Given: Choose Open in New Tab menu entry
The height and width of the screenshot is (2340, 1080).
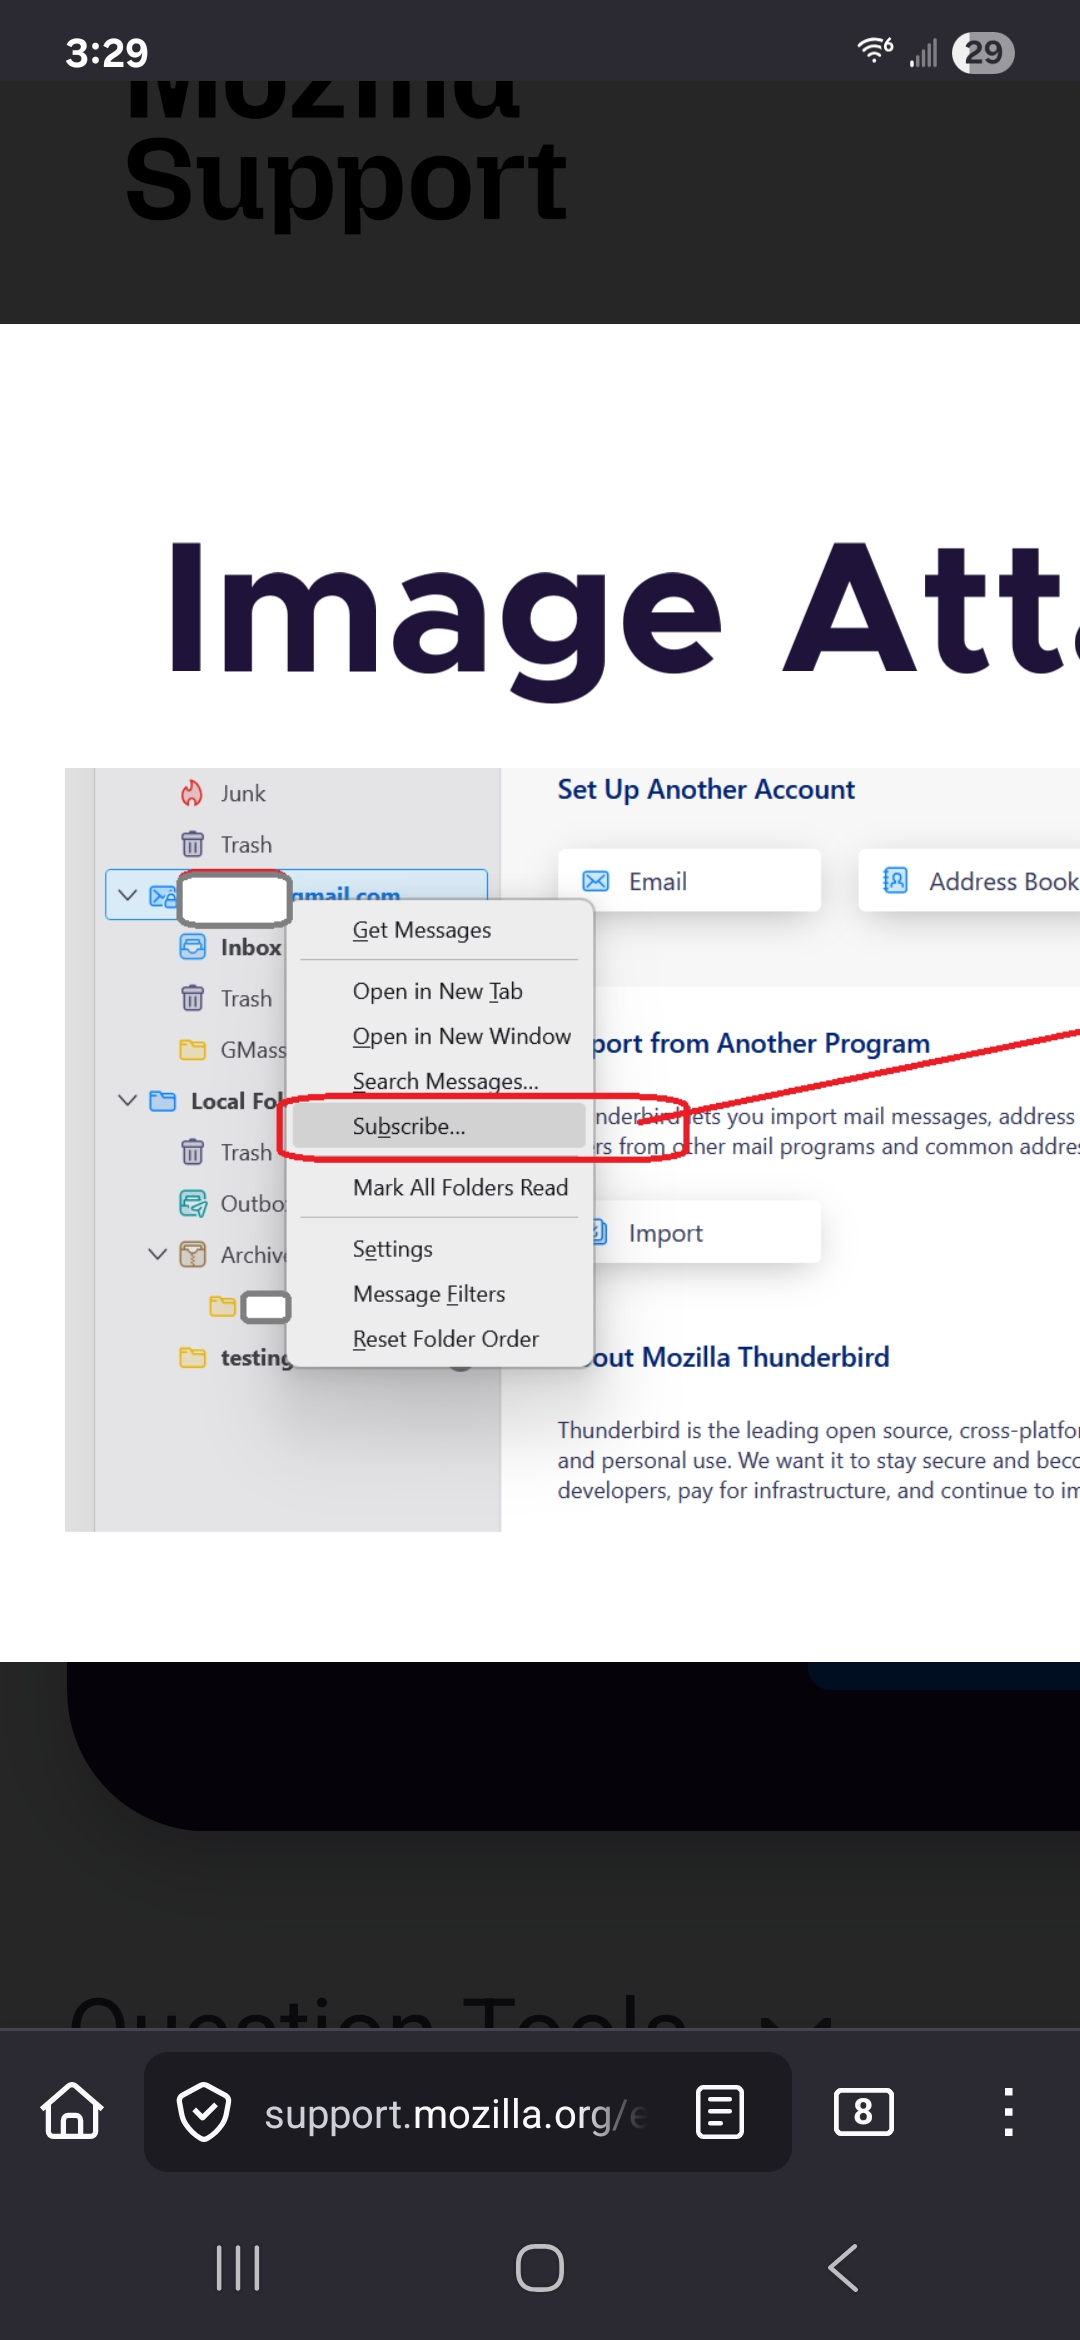Looking at the screenshot, I should coord(440,991).
